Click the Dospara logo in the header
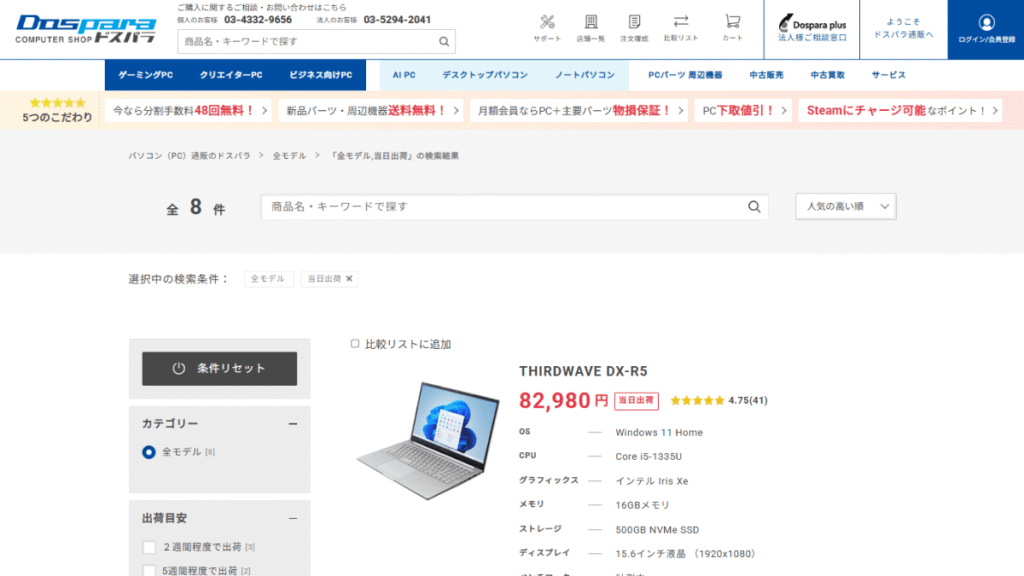 (x=86, y=29)
